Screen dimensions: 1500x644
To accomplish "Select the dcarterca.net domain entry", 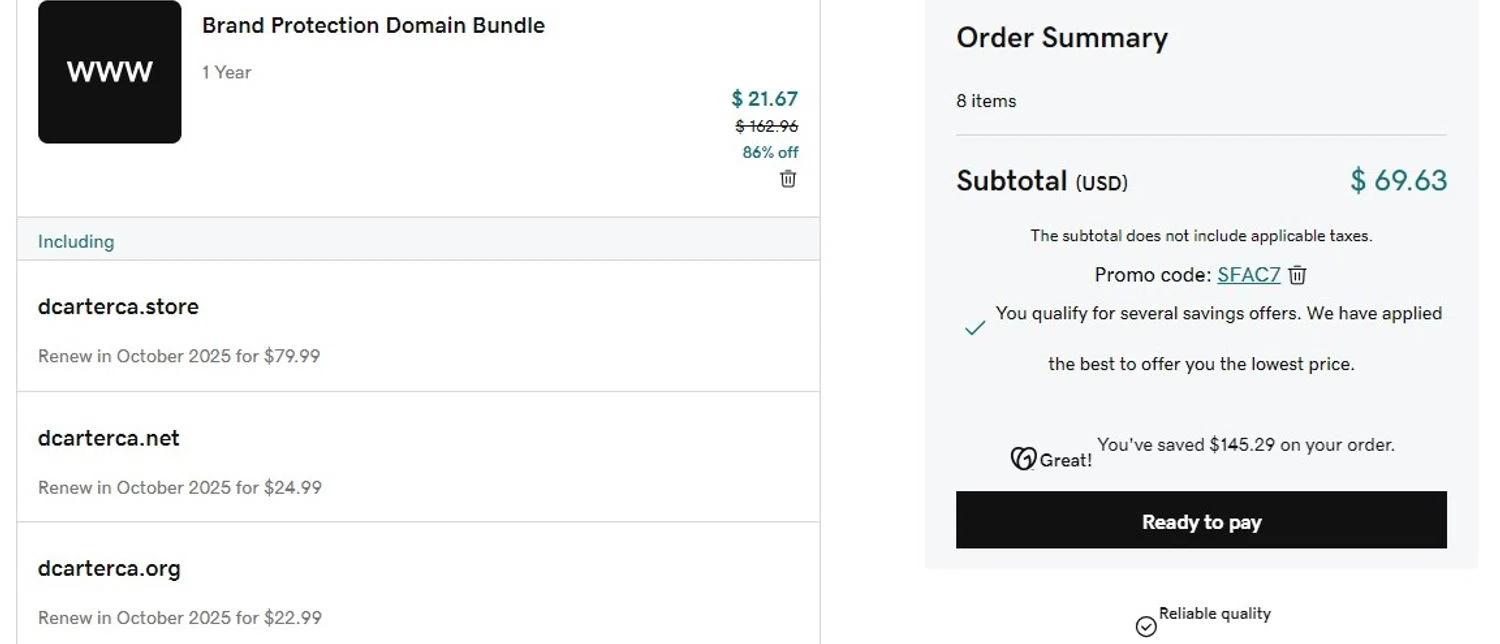I will pyautogui.click(x=109, y=438).
